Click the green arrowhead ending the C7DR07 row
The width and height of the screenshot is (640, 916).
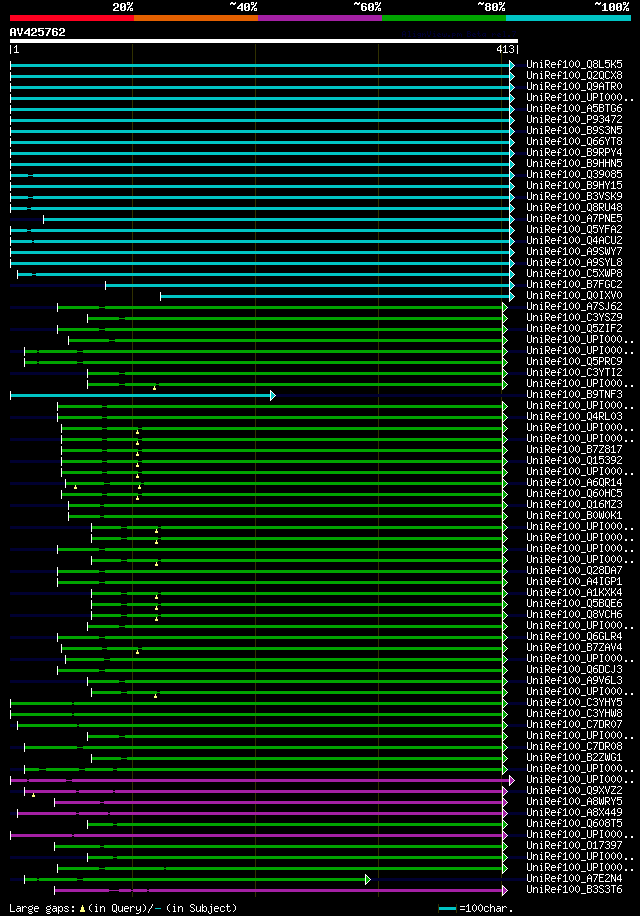(x=505, y=726)
